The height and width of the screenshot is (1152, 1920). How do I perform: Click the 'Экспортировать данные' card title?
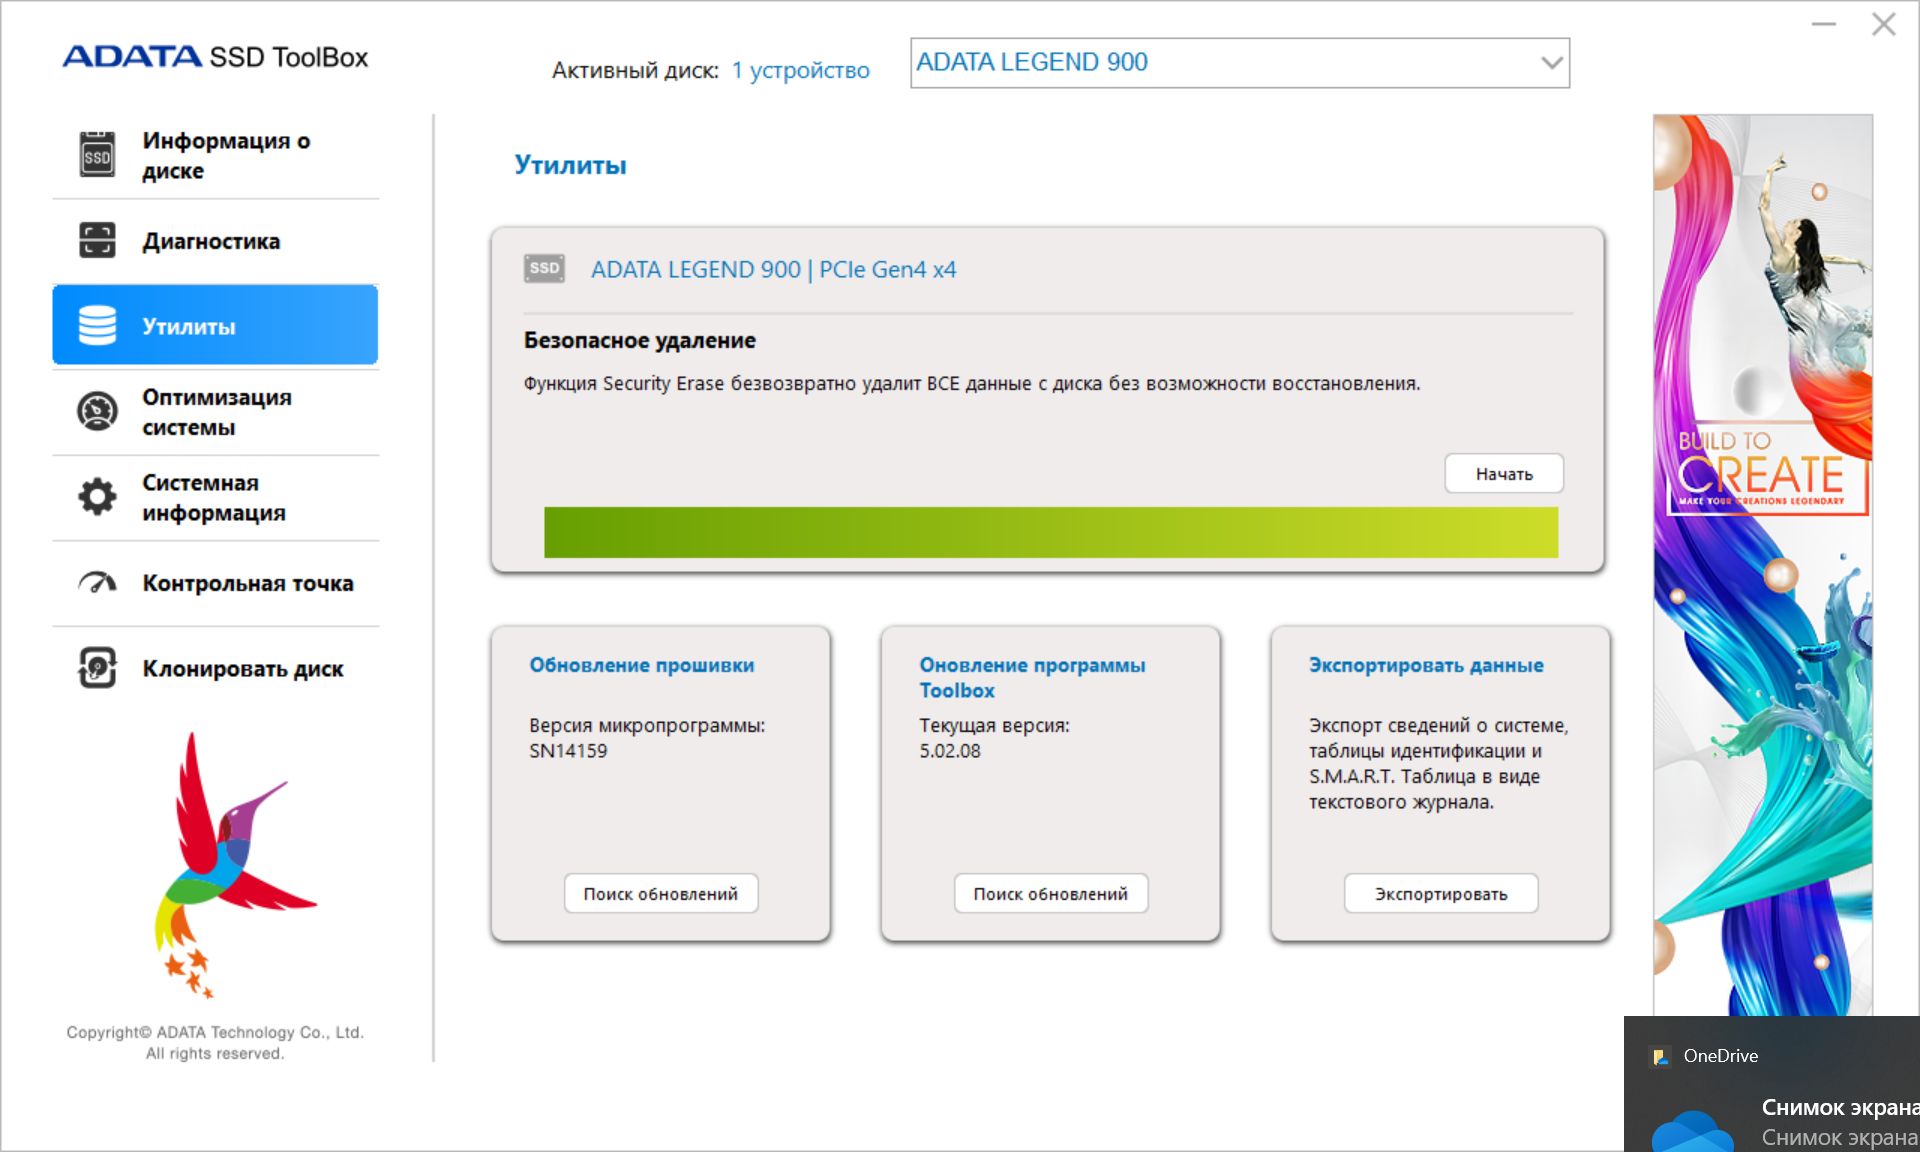pyautogui.click(x=1426, y=665)
